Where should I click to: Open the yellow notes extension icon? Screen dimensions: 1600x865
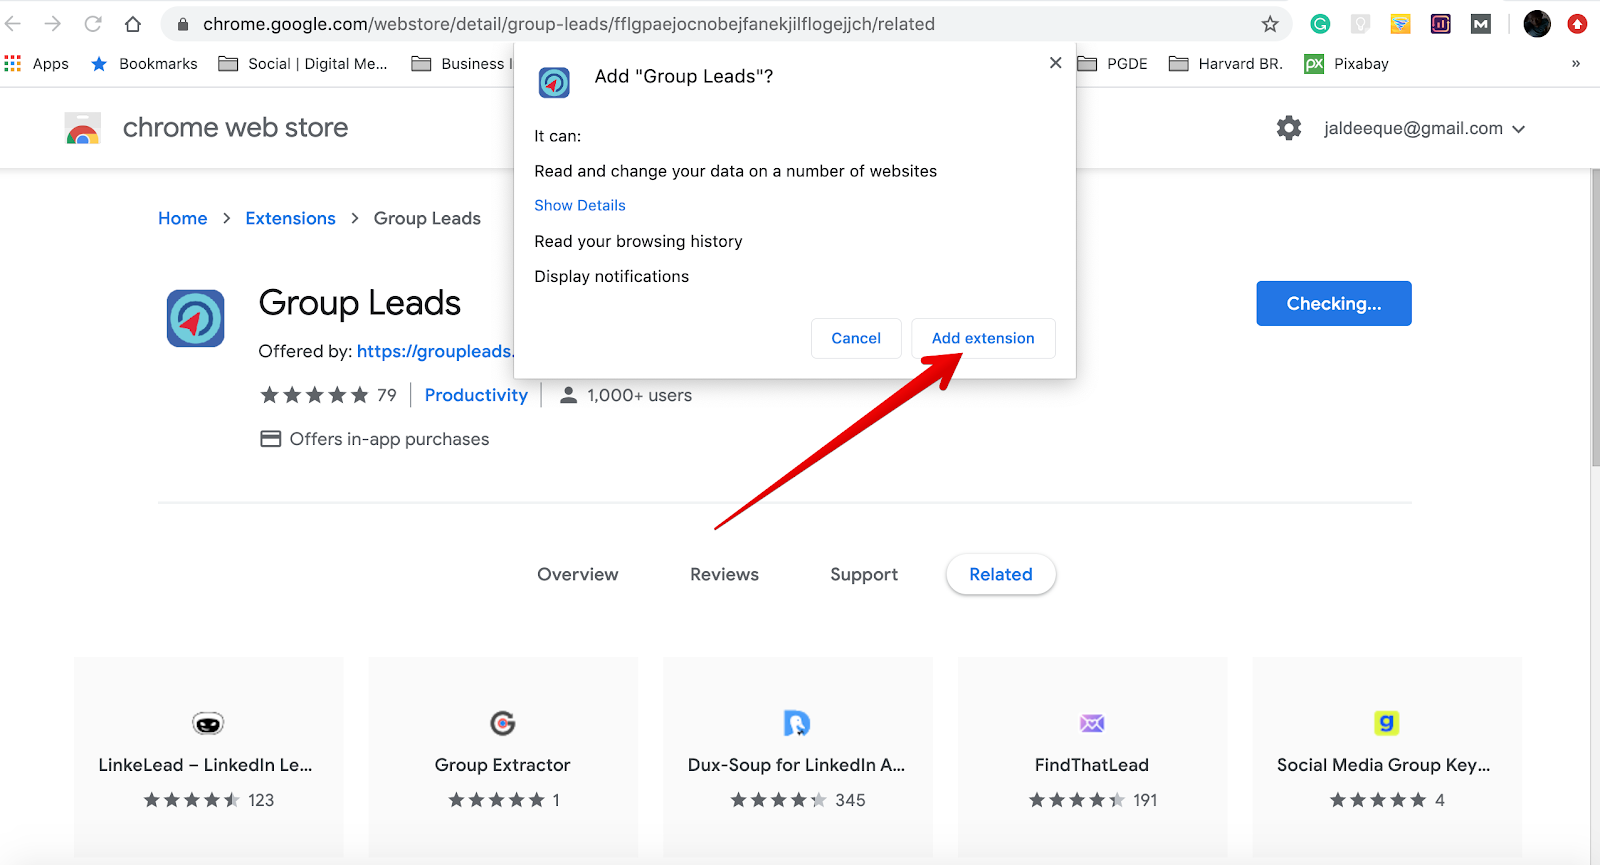(x=1401, y=24)
